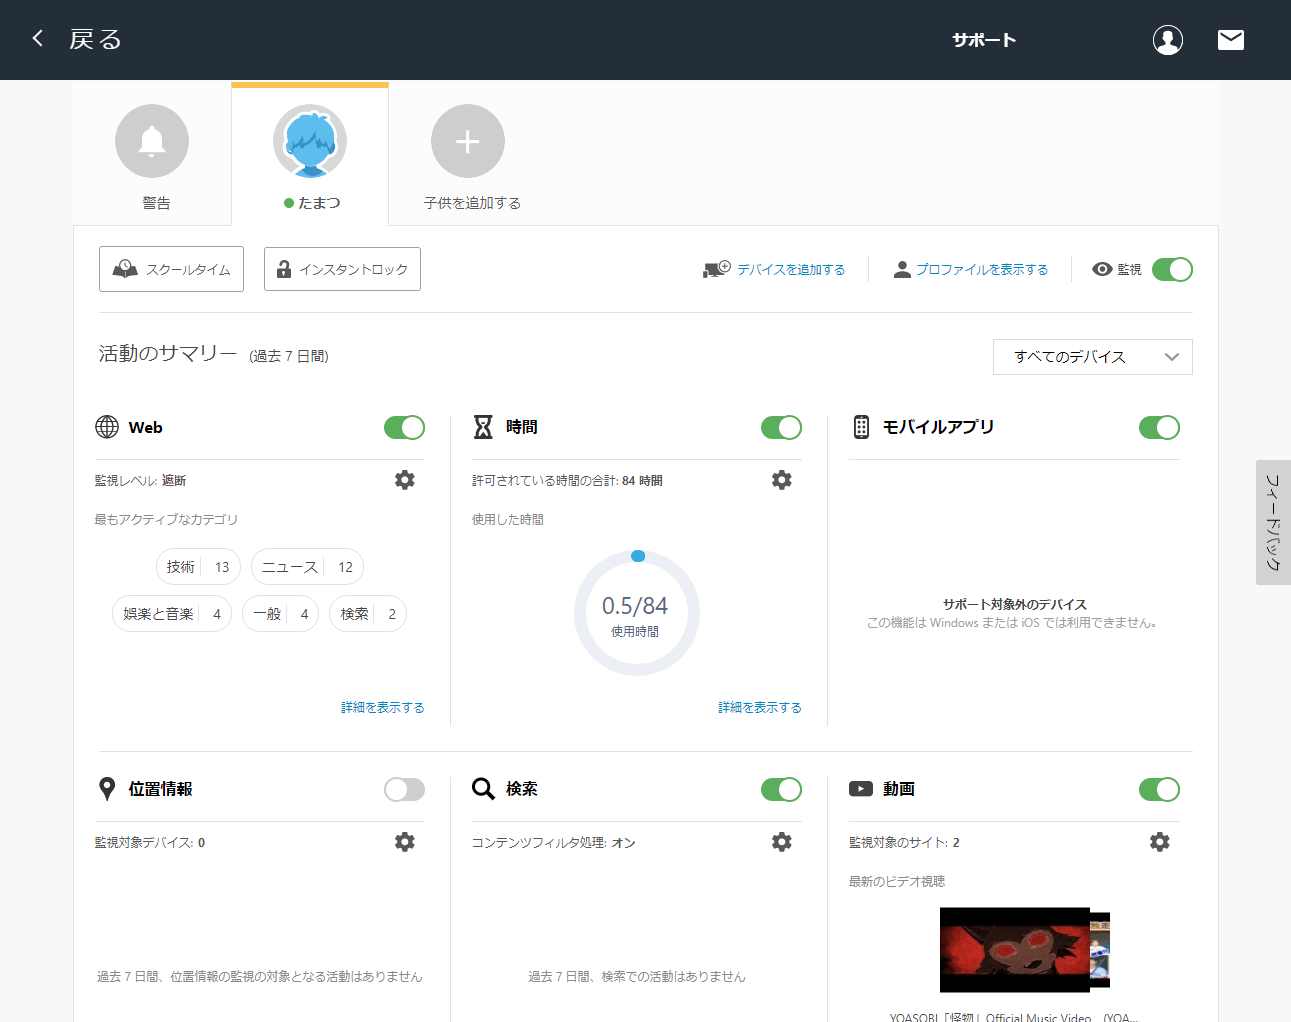The height and width of the screenshot is (1022, 1291).
Task: Click the ニュース 12 category chip
Action: point(307,567)
